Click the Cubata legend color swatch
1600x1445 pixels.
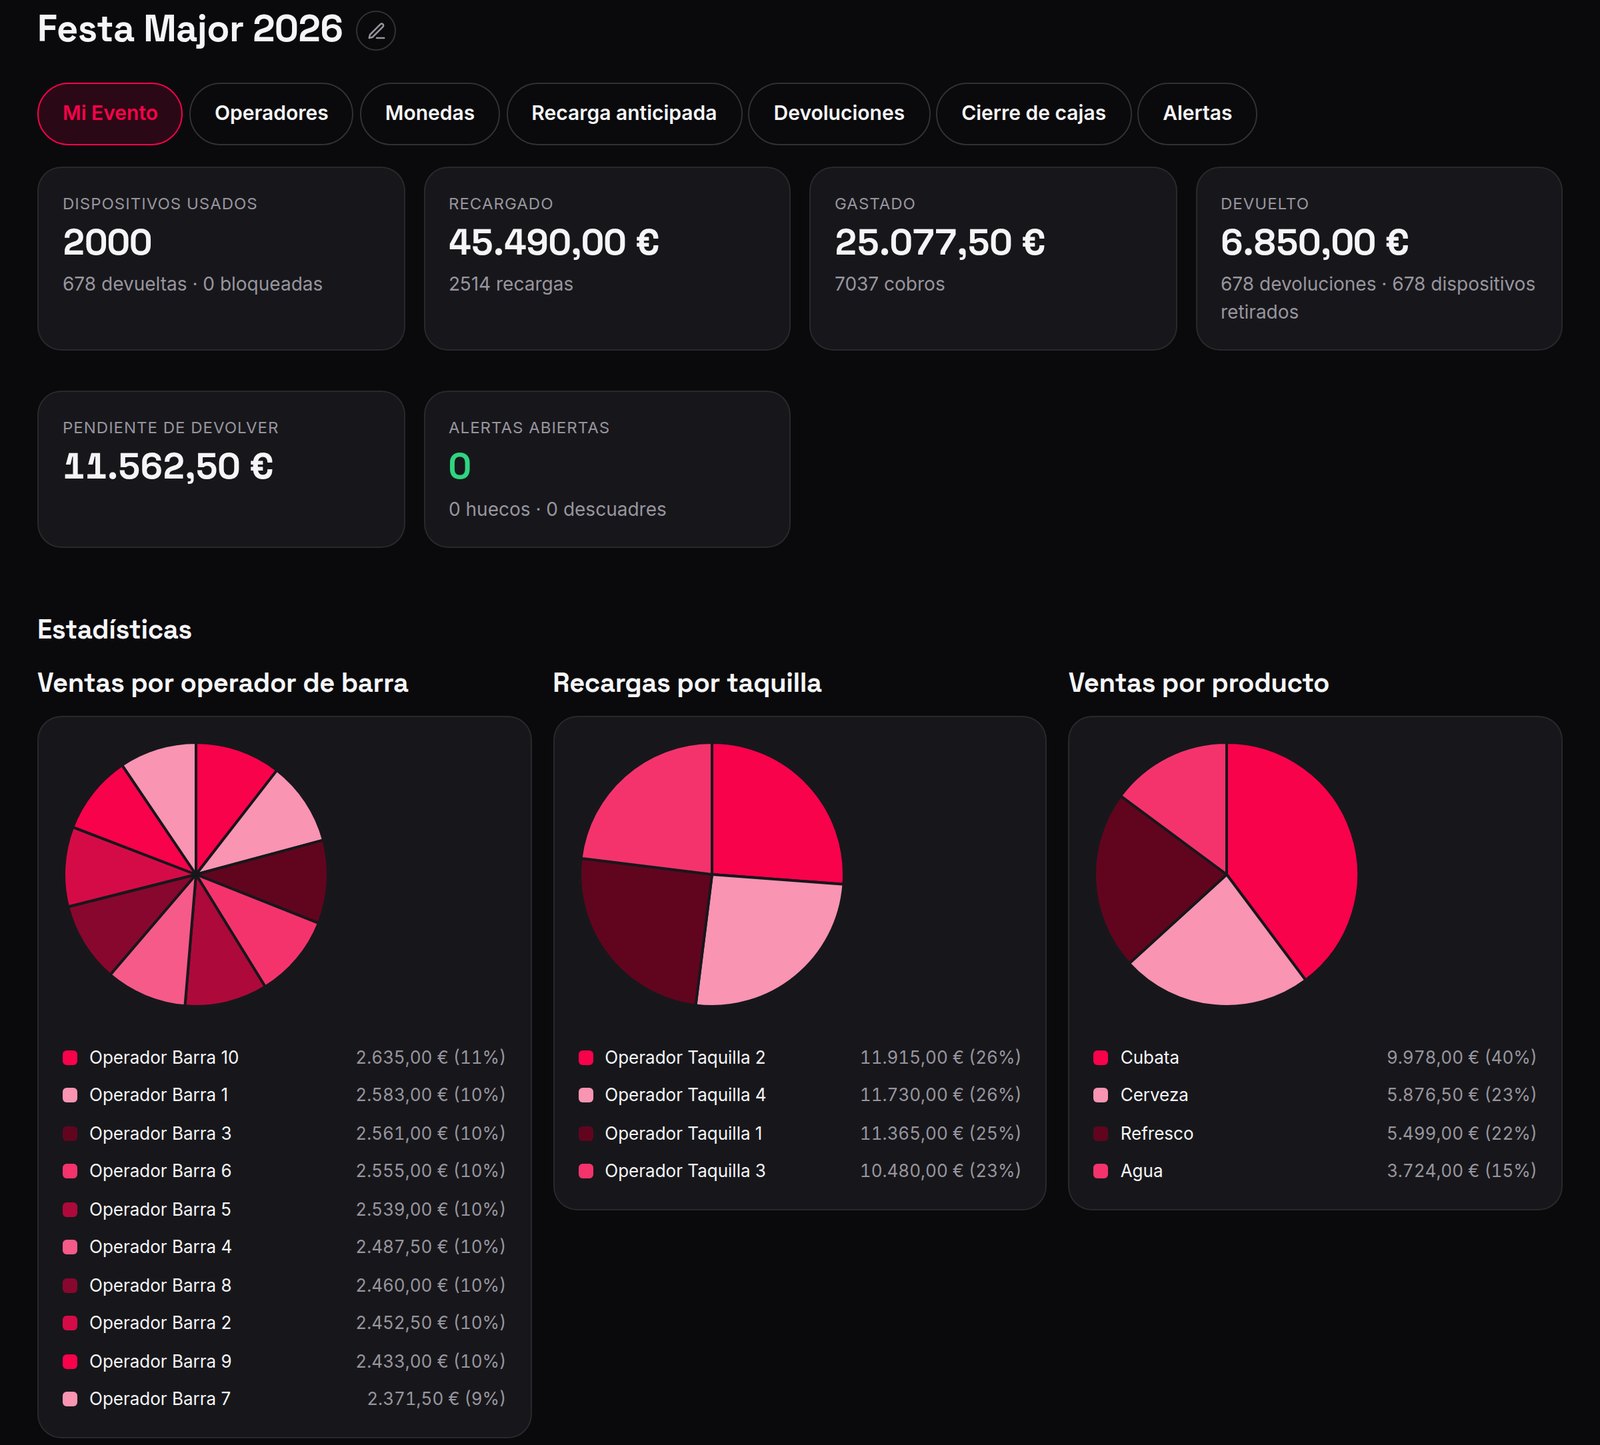click(x=1101, y=1057)
